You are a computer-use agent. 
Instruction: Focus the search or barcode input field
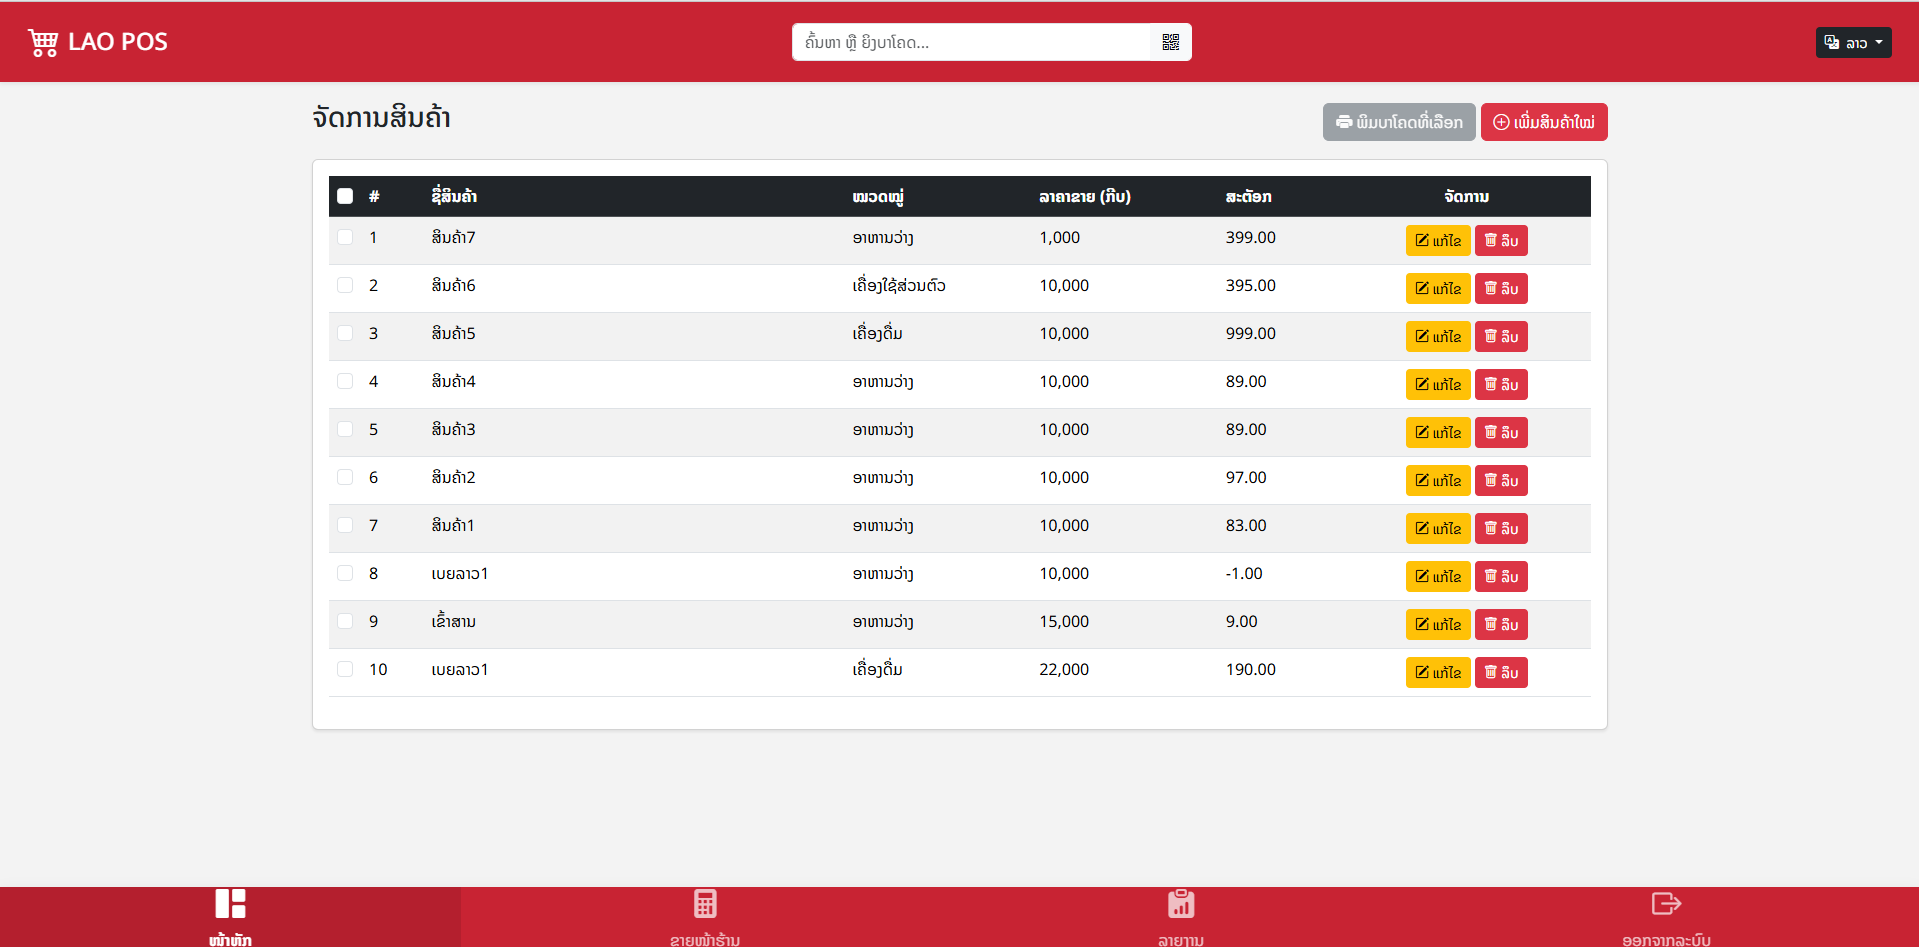coord(970,42)
